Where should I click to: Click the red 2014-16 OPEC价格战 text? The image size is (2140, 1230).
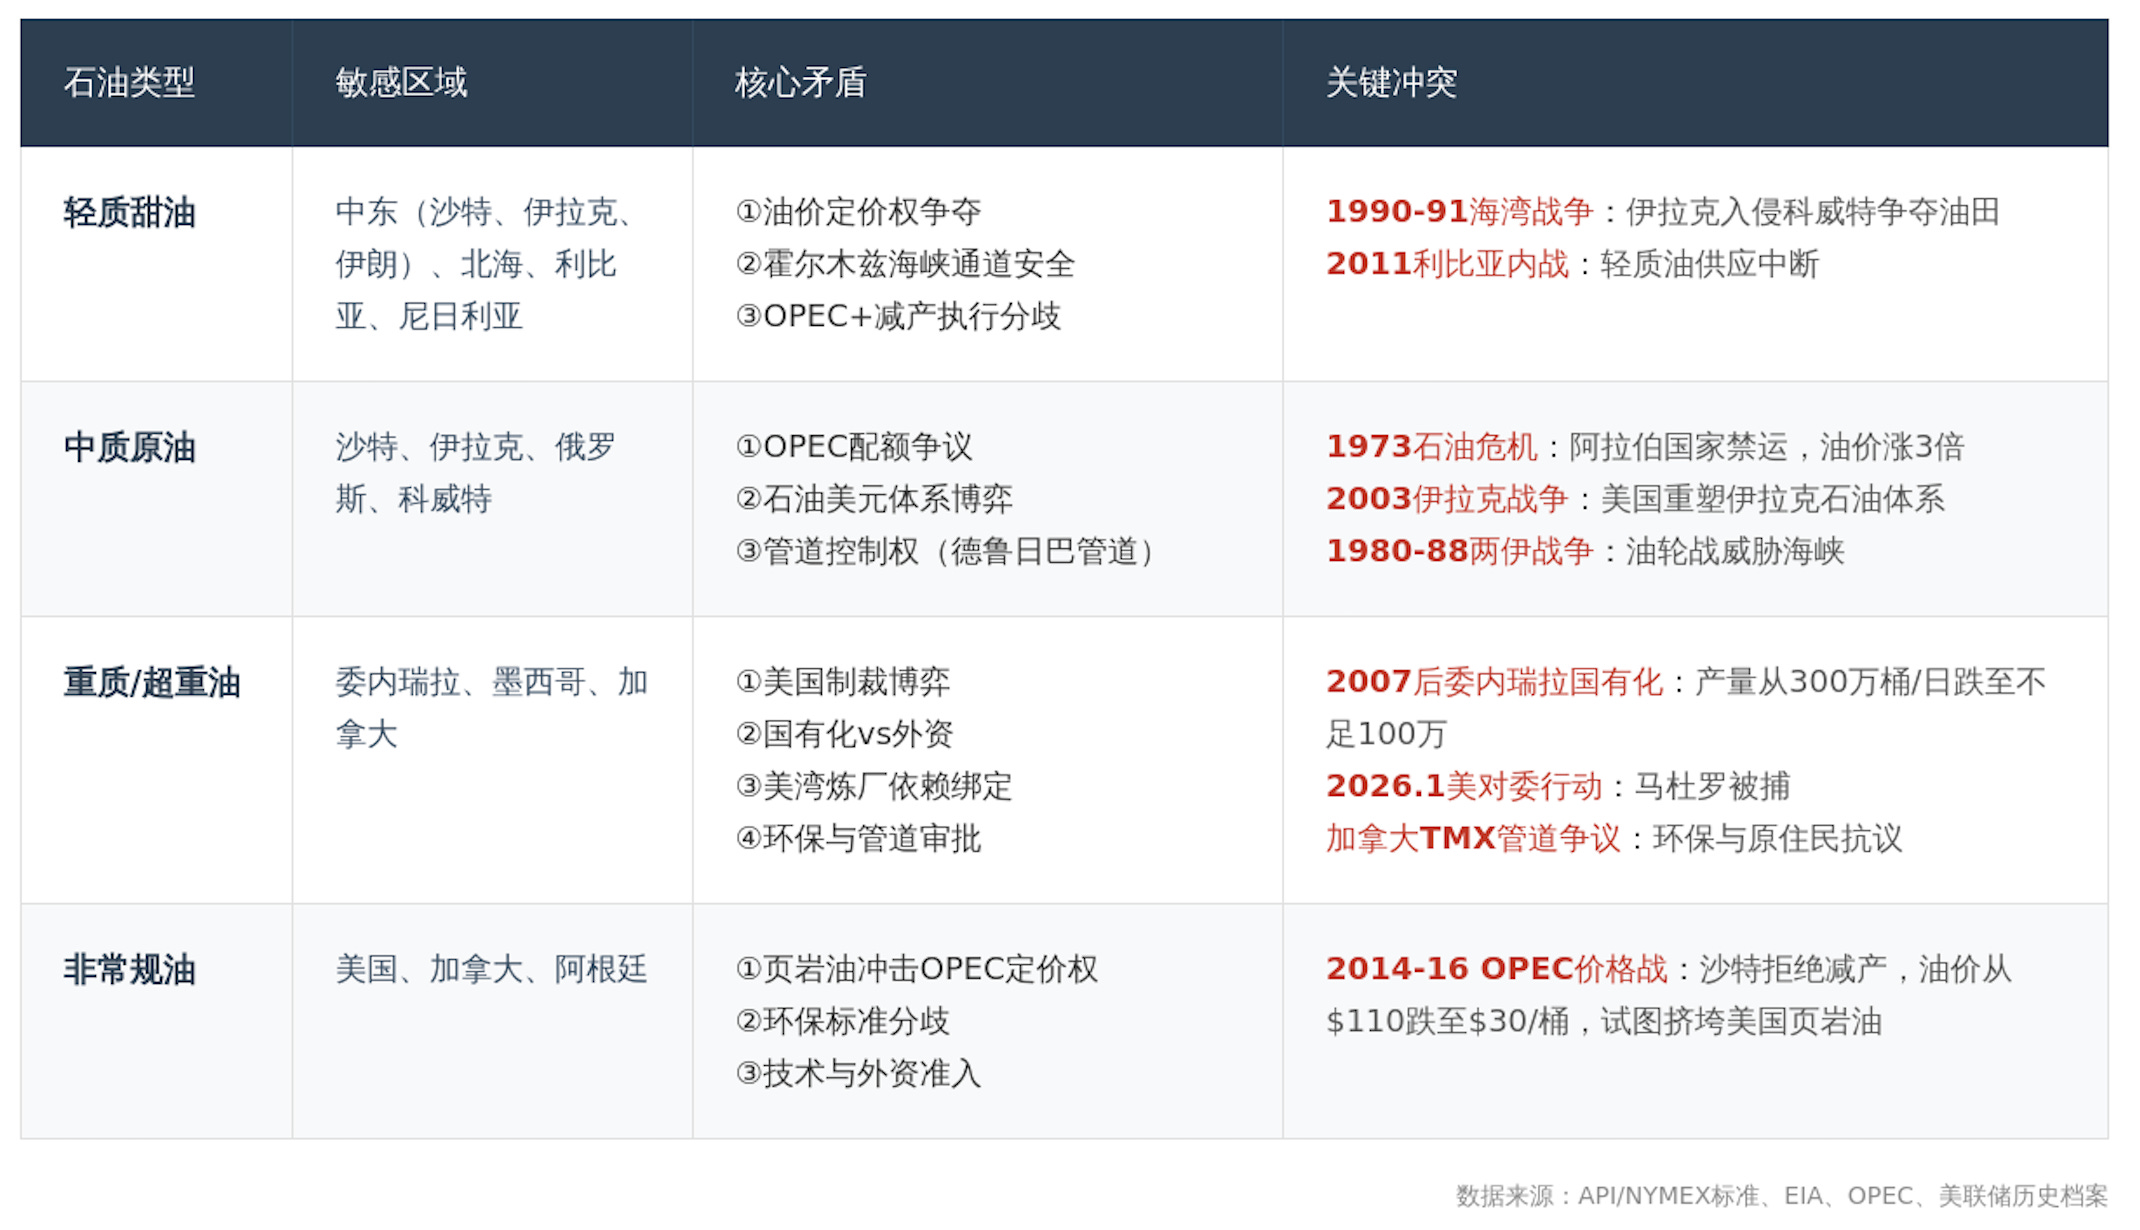pyautogui.click(x=1496, y=969)
